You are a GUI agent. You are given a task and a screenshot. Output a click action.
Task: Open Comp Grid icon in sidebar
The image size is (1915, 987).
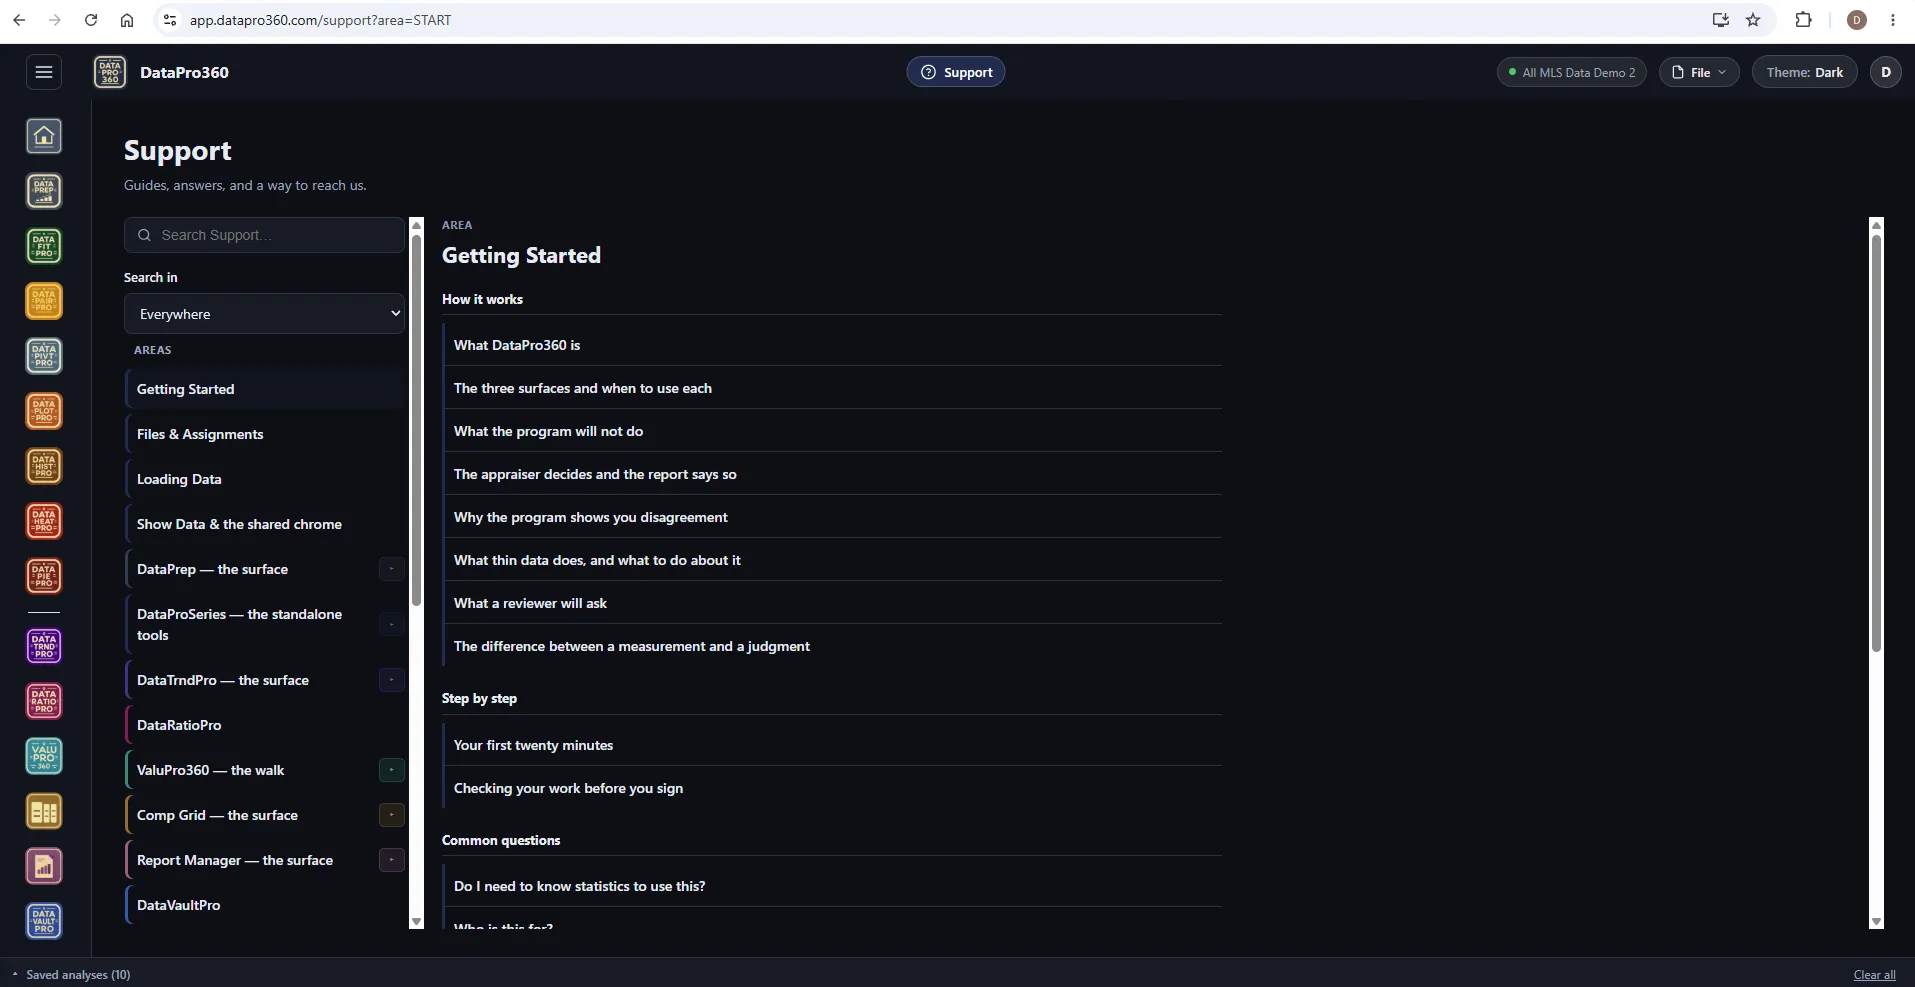coord(44,811)
